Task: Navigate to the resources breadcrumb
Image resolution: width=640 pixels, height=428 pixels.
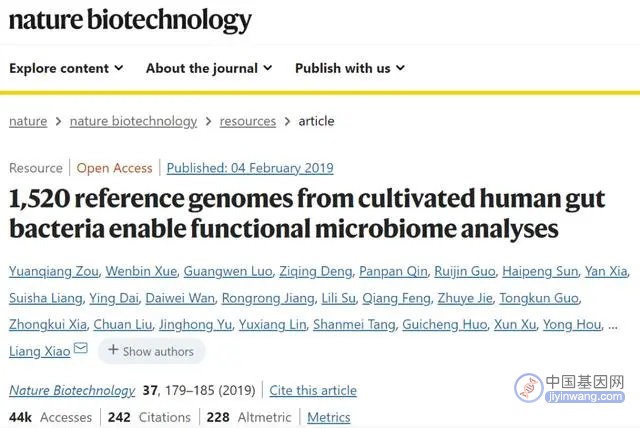Action: (248, 121)
